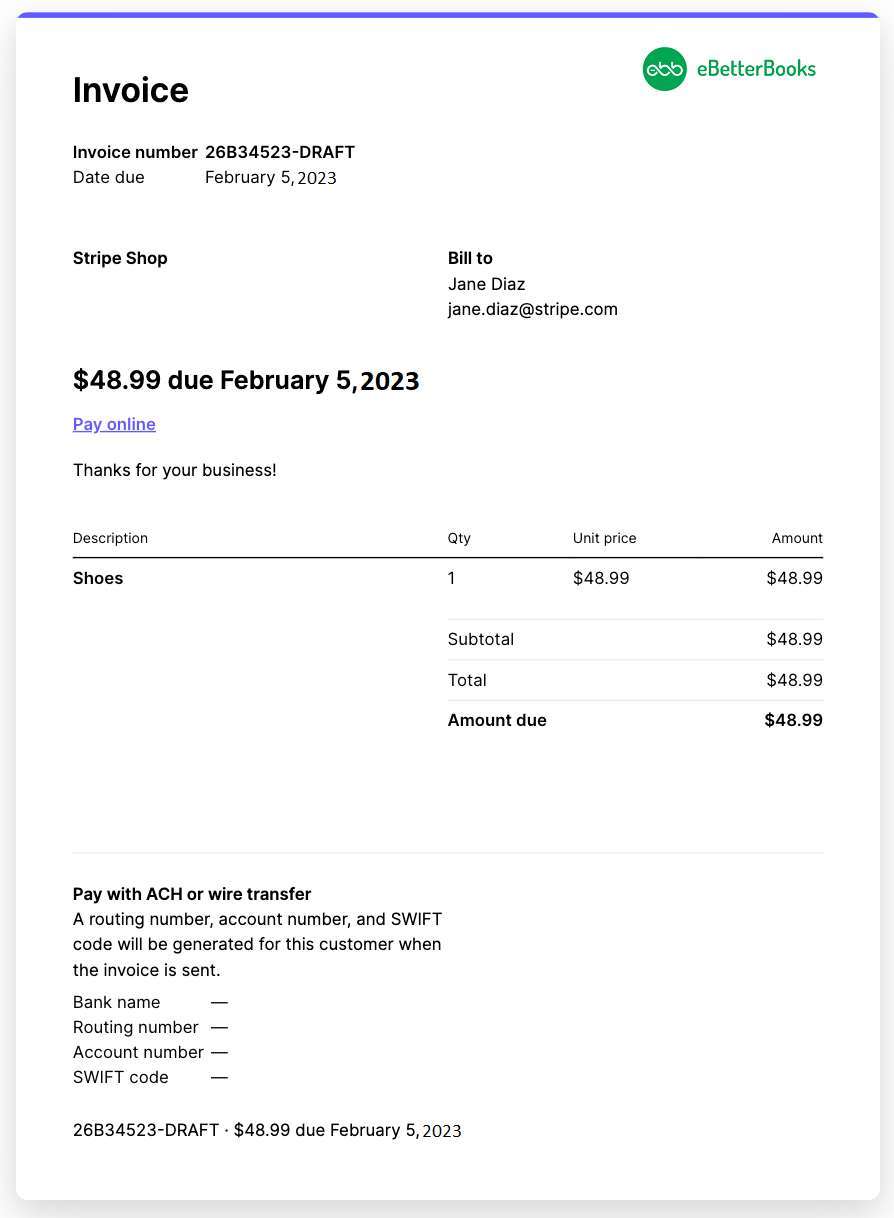Click the Pay with ACH or wire transfer heading

[192, 894]
